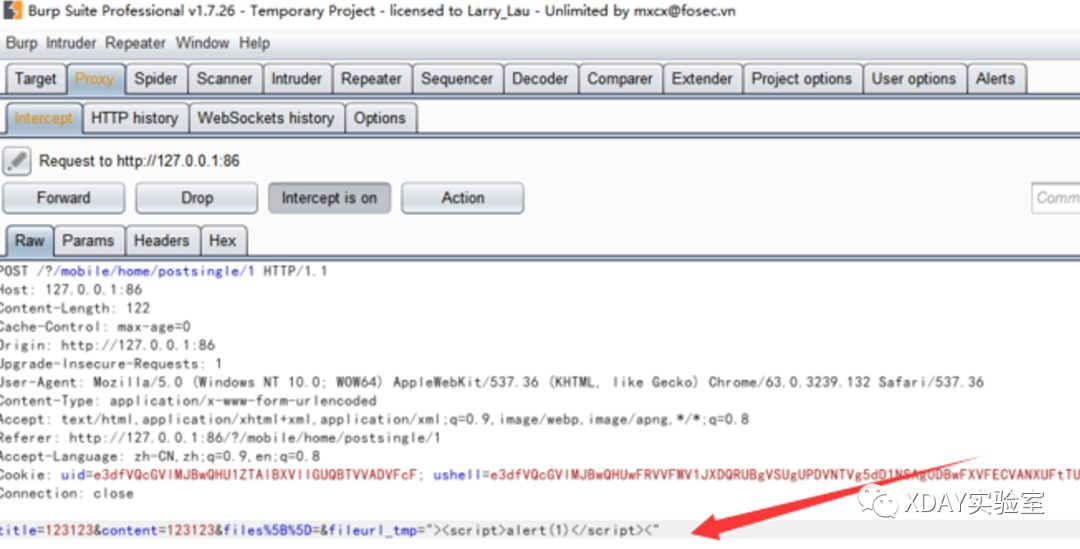Image resolution: width=1080 pixels, height=549 pixels.
Task: Switch to the Headers view tab
Action: [x=161, y=240]
